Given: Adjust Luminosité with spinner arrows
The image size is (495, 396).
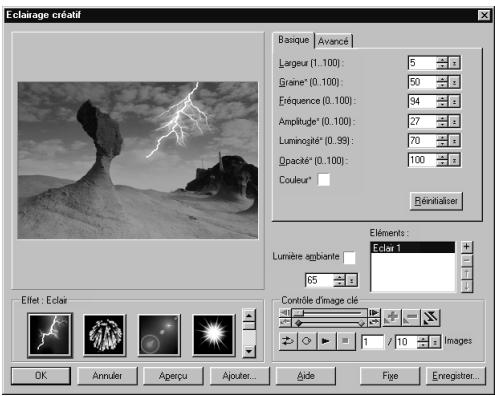Looking at the screenshot, I should point(442,140).
